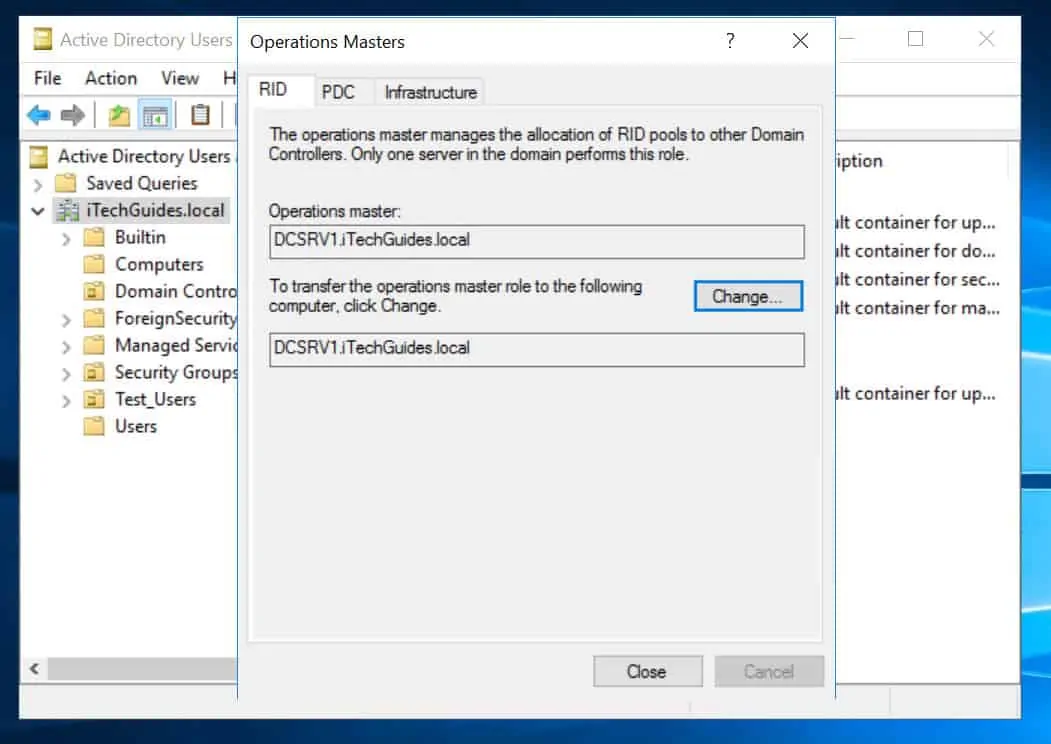Viewport: 1051px width, 744px height.
Task: Click the Domain Controllers OU icon
Action: (x=94, y=291)
